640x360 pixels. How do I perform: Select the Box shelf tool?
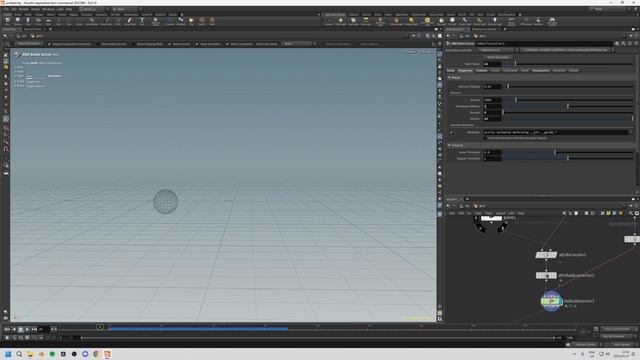(7, 21)
